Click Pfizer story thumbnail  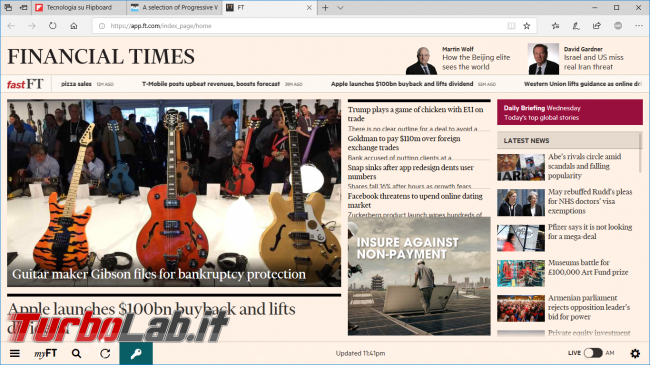pyautogui.click(x=521, y=238)
